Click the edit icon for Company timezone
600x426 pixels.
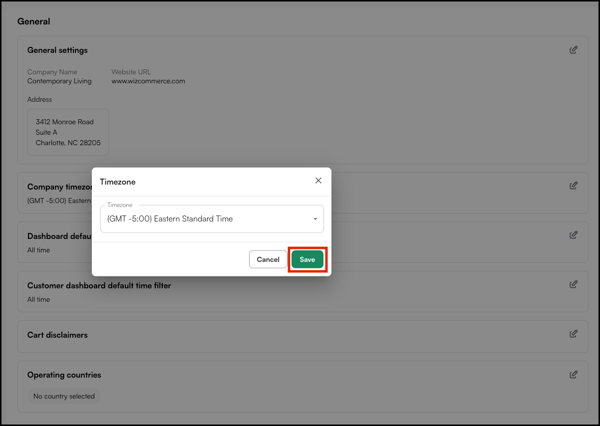coord(573,185)
